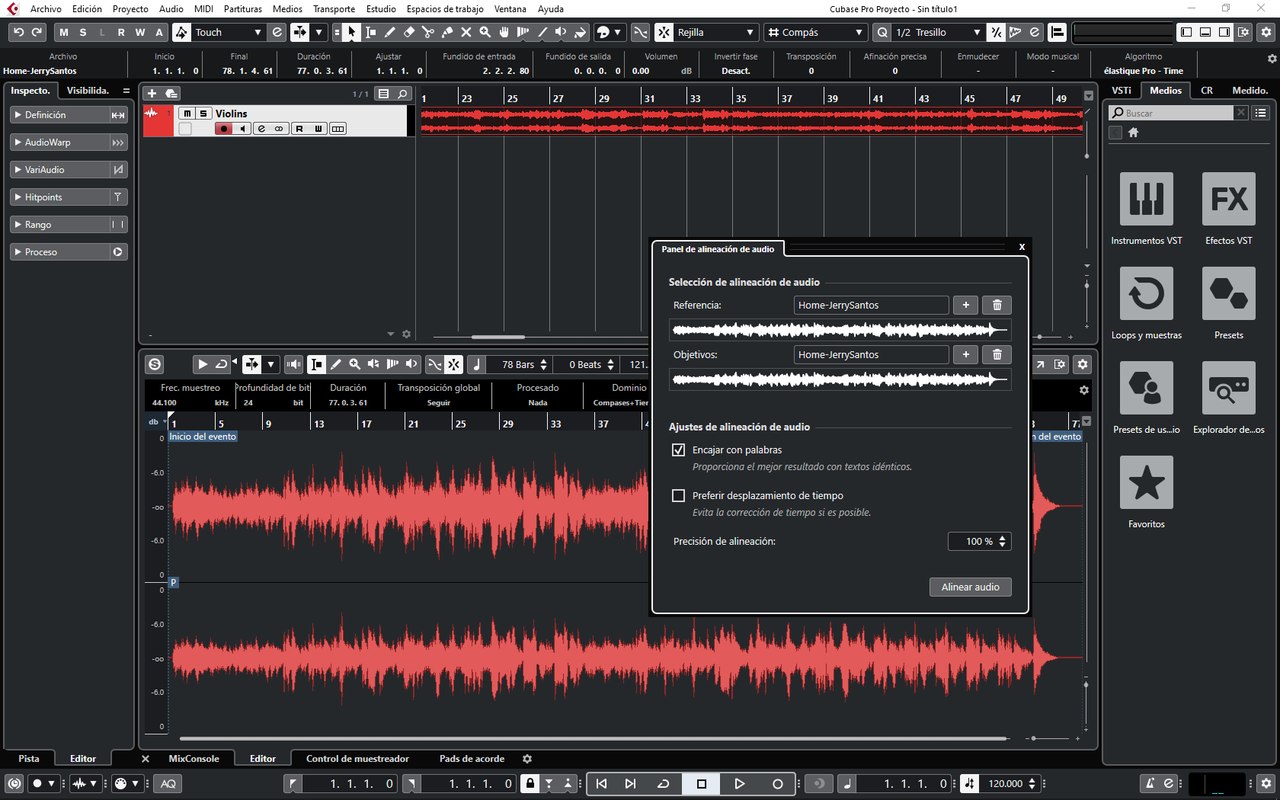The height and width of the screenshot is (800, 1280).
Task: Start playback with transport Play button
Action: point(739,784)
